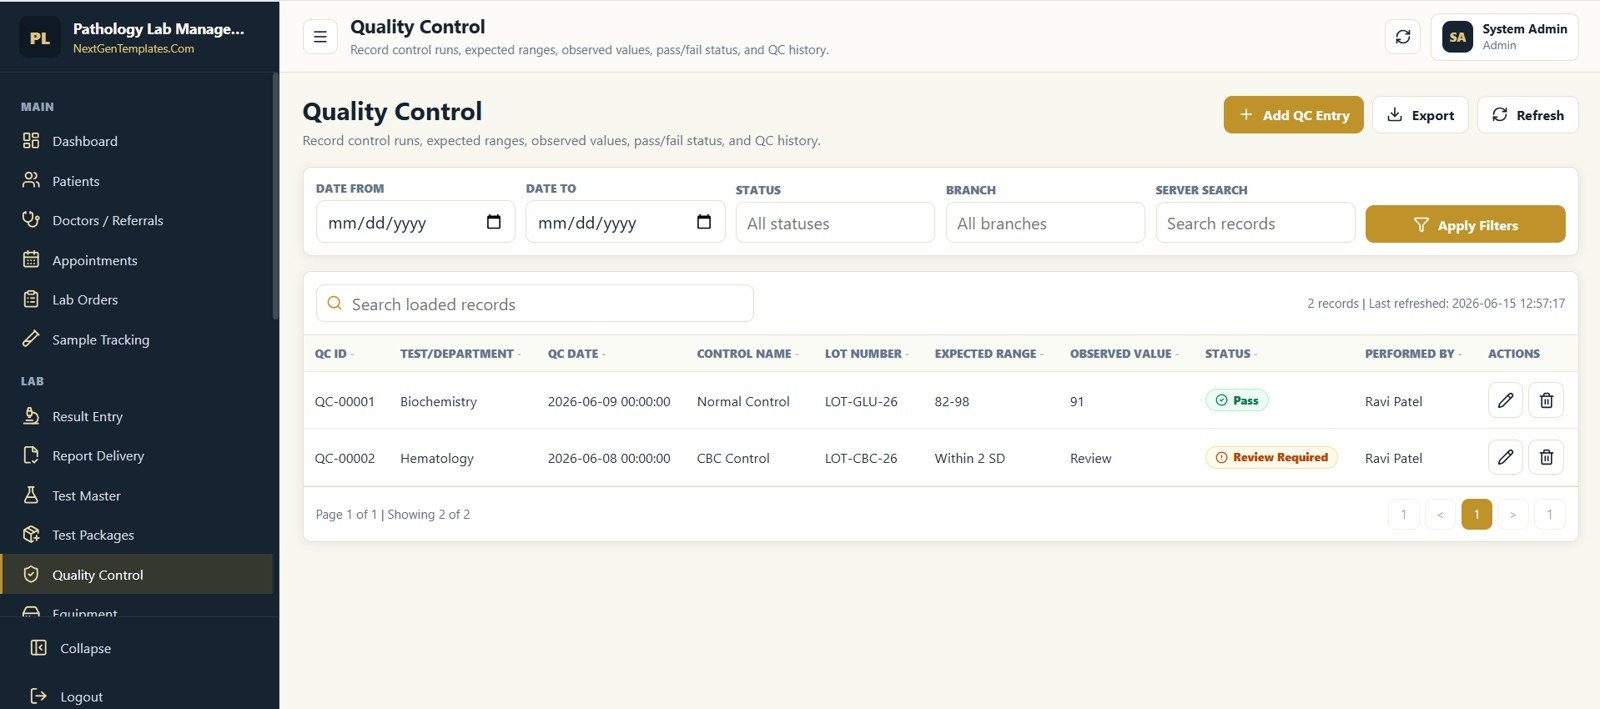
Task: Open the All branches dropdown
Action: pyautogui.click(x=1045, y=223)
